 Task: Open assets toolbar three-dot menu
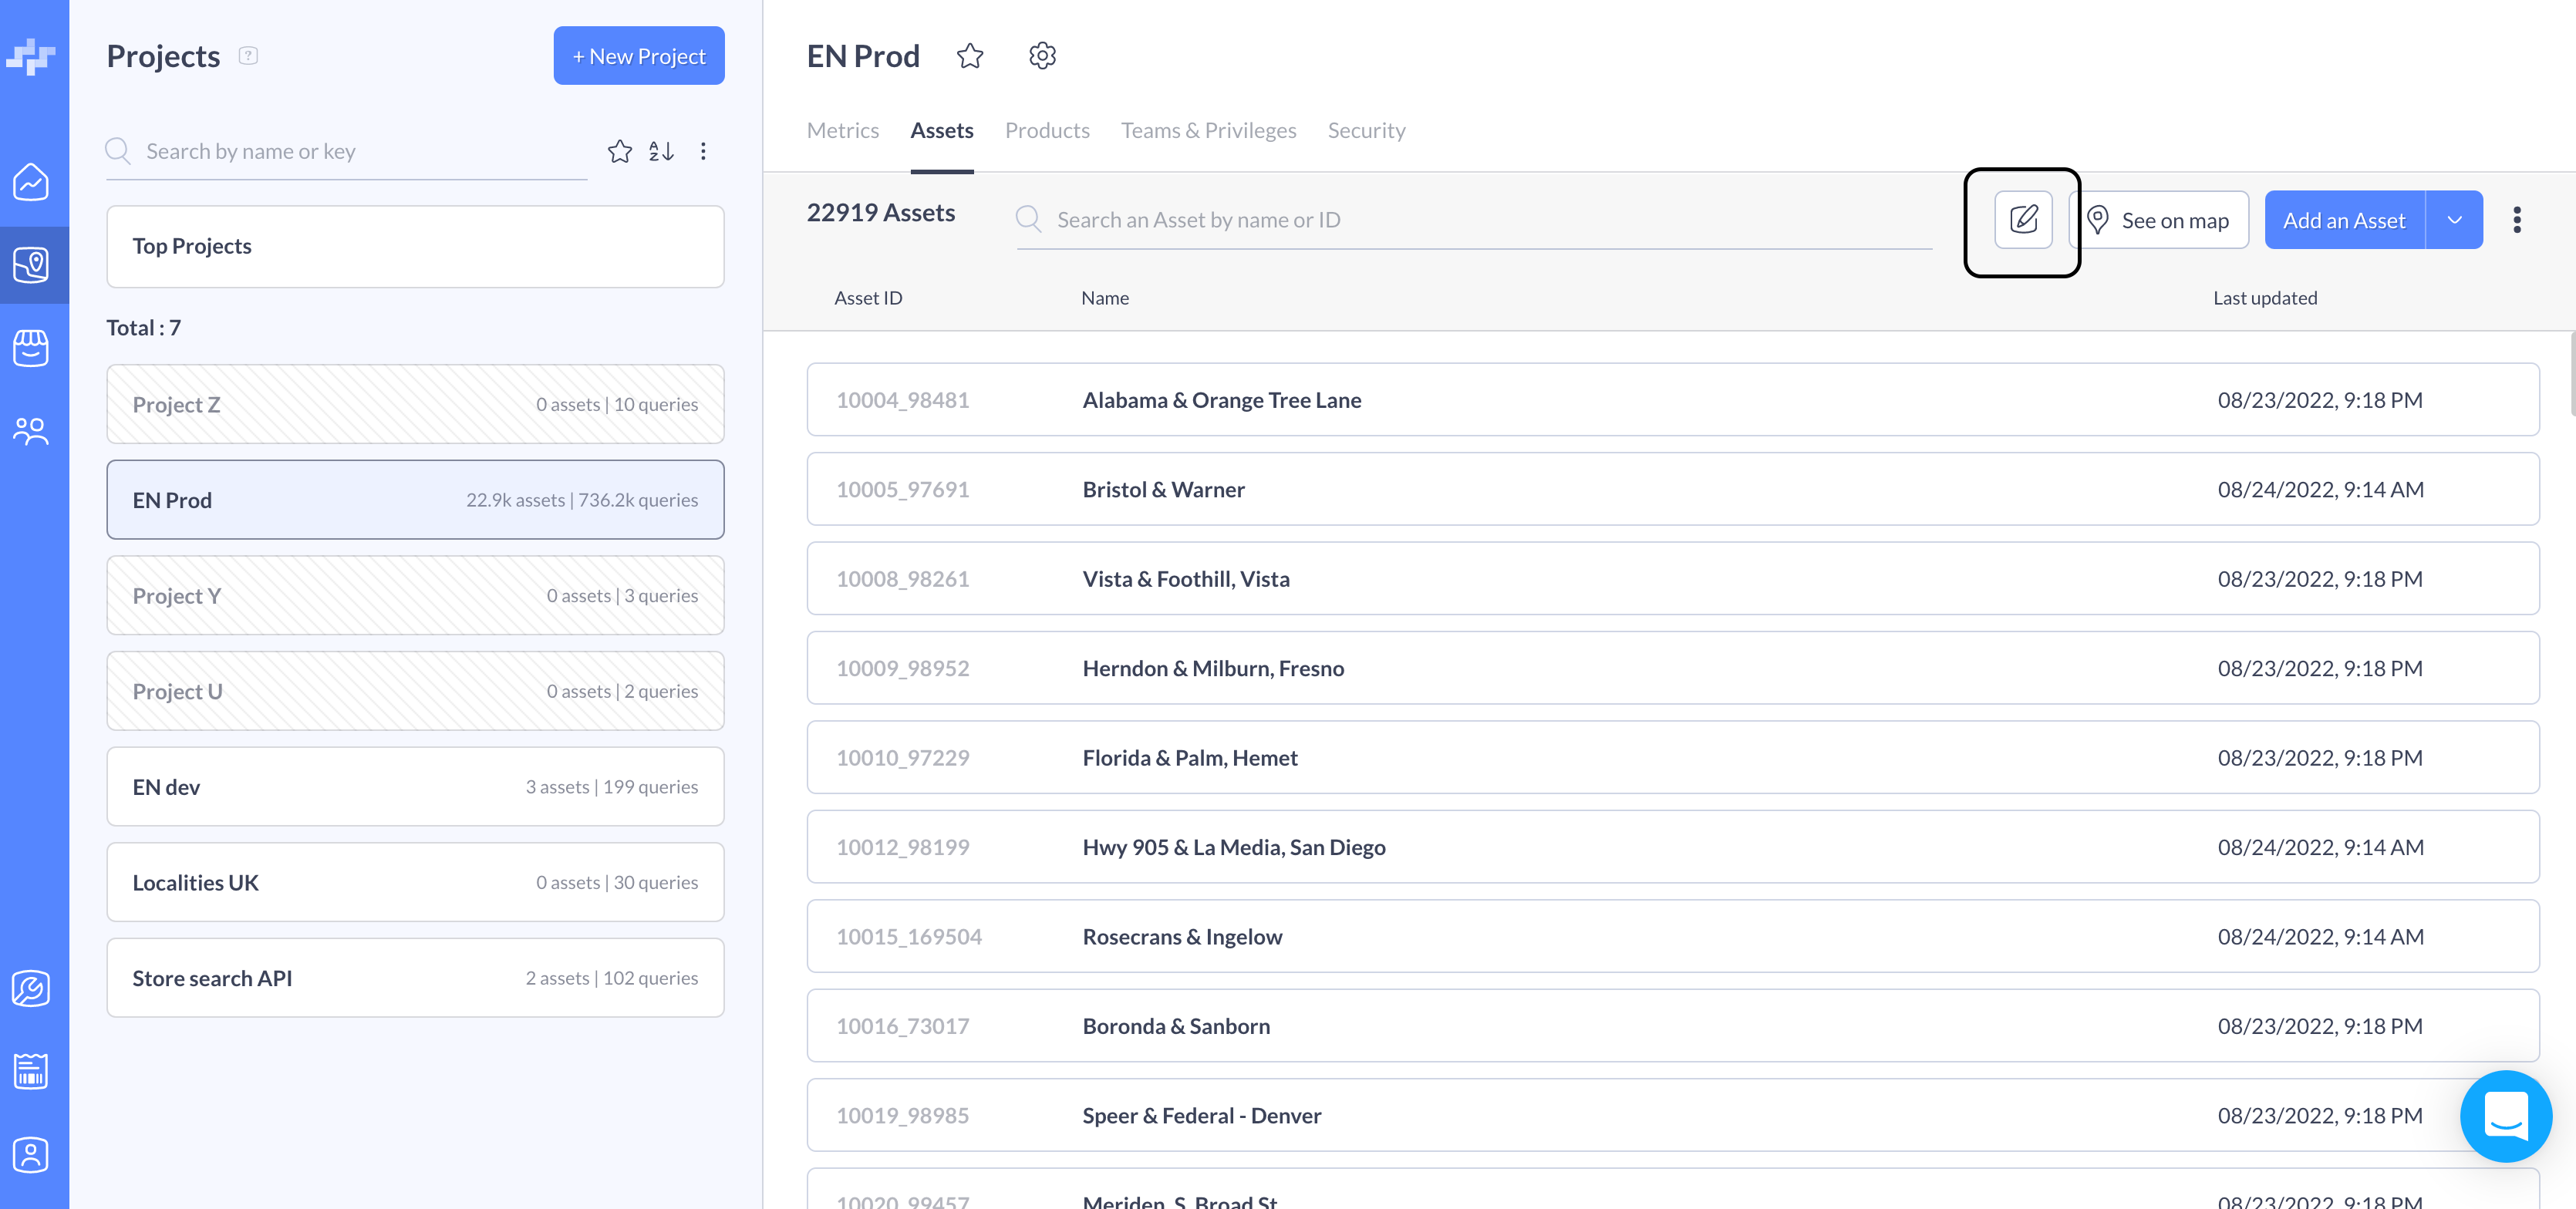coord(2516,220)
